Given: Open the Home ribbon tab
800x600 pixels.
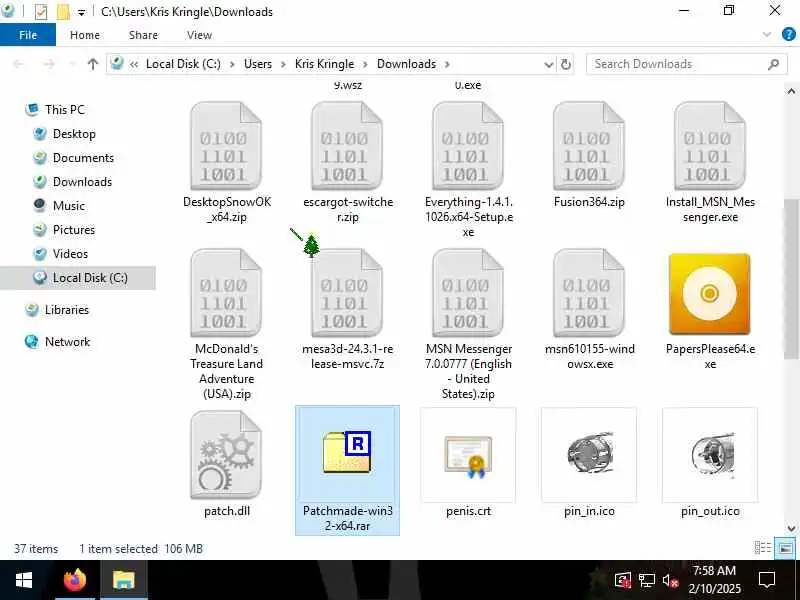Looking at the screenshot, I should pos(85,35).
